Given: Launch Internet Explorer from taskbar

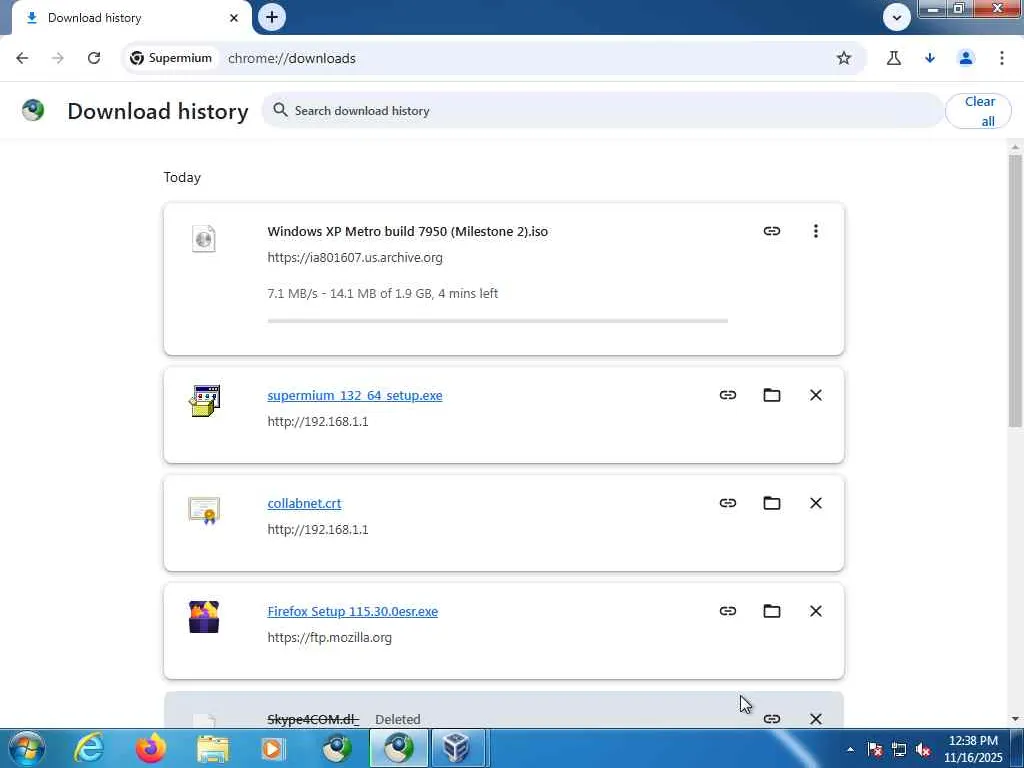Looking at the screenshot, I should tap(88, 748).
